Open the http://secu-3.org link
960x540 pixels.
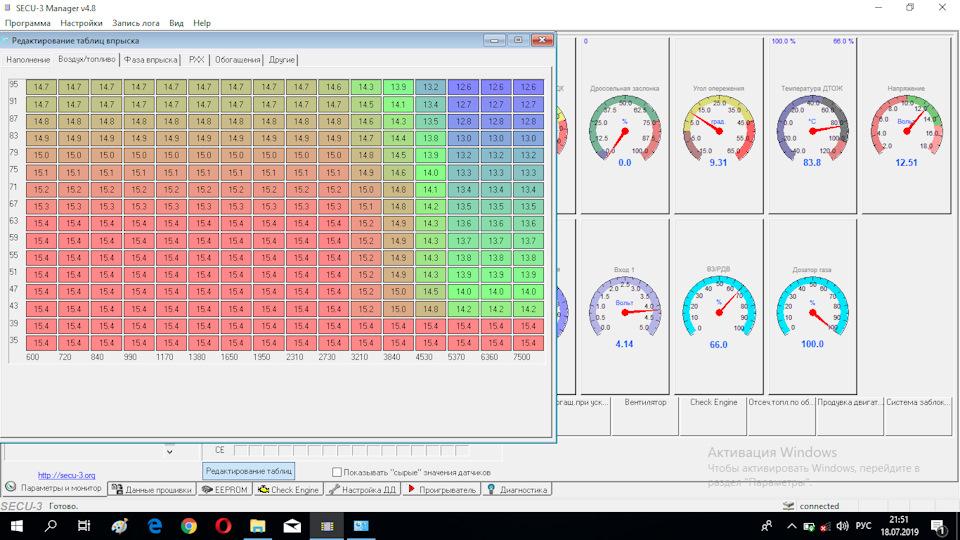tap(67, 475)
